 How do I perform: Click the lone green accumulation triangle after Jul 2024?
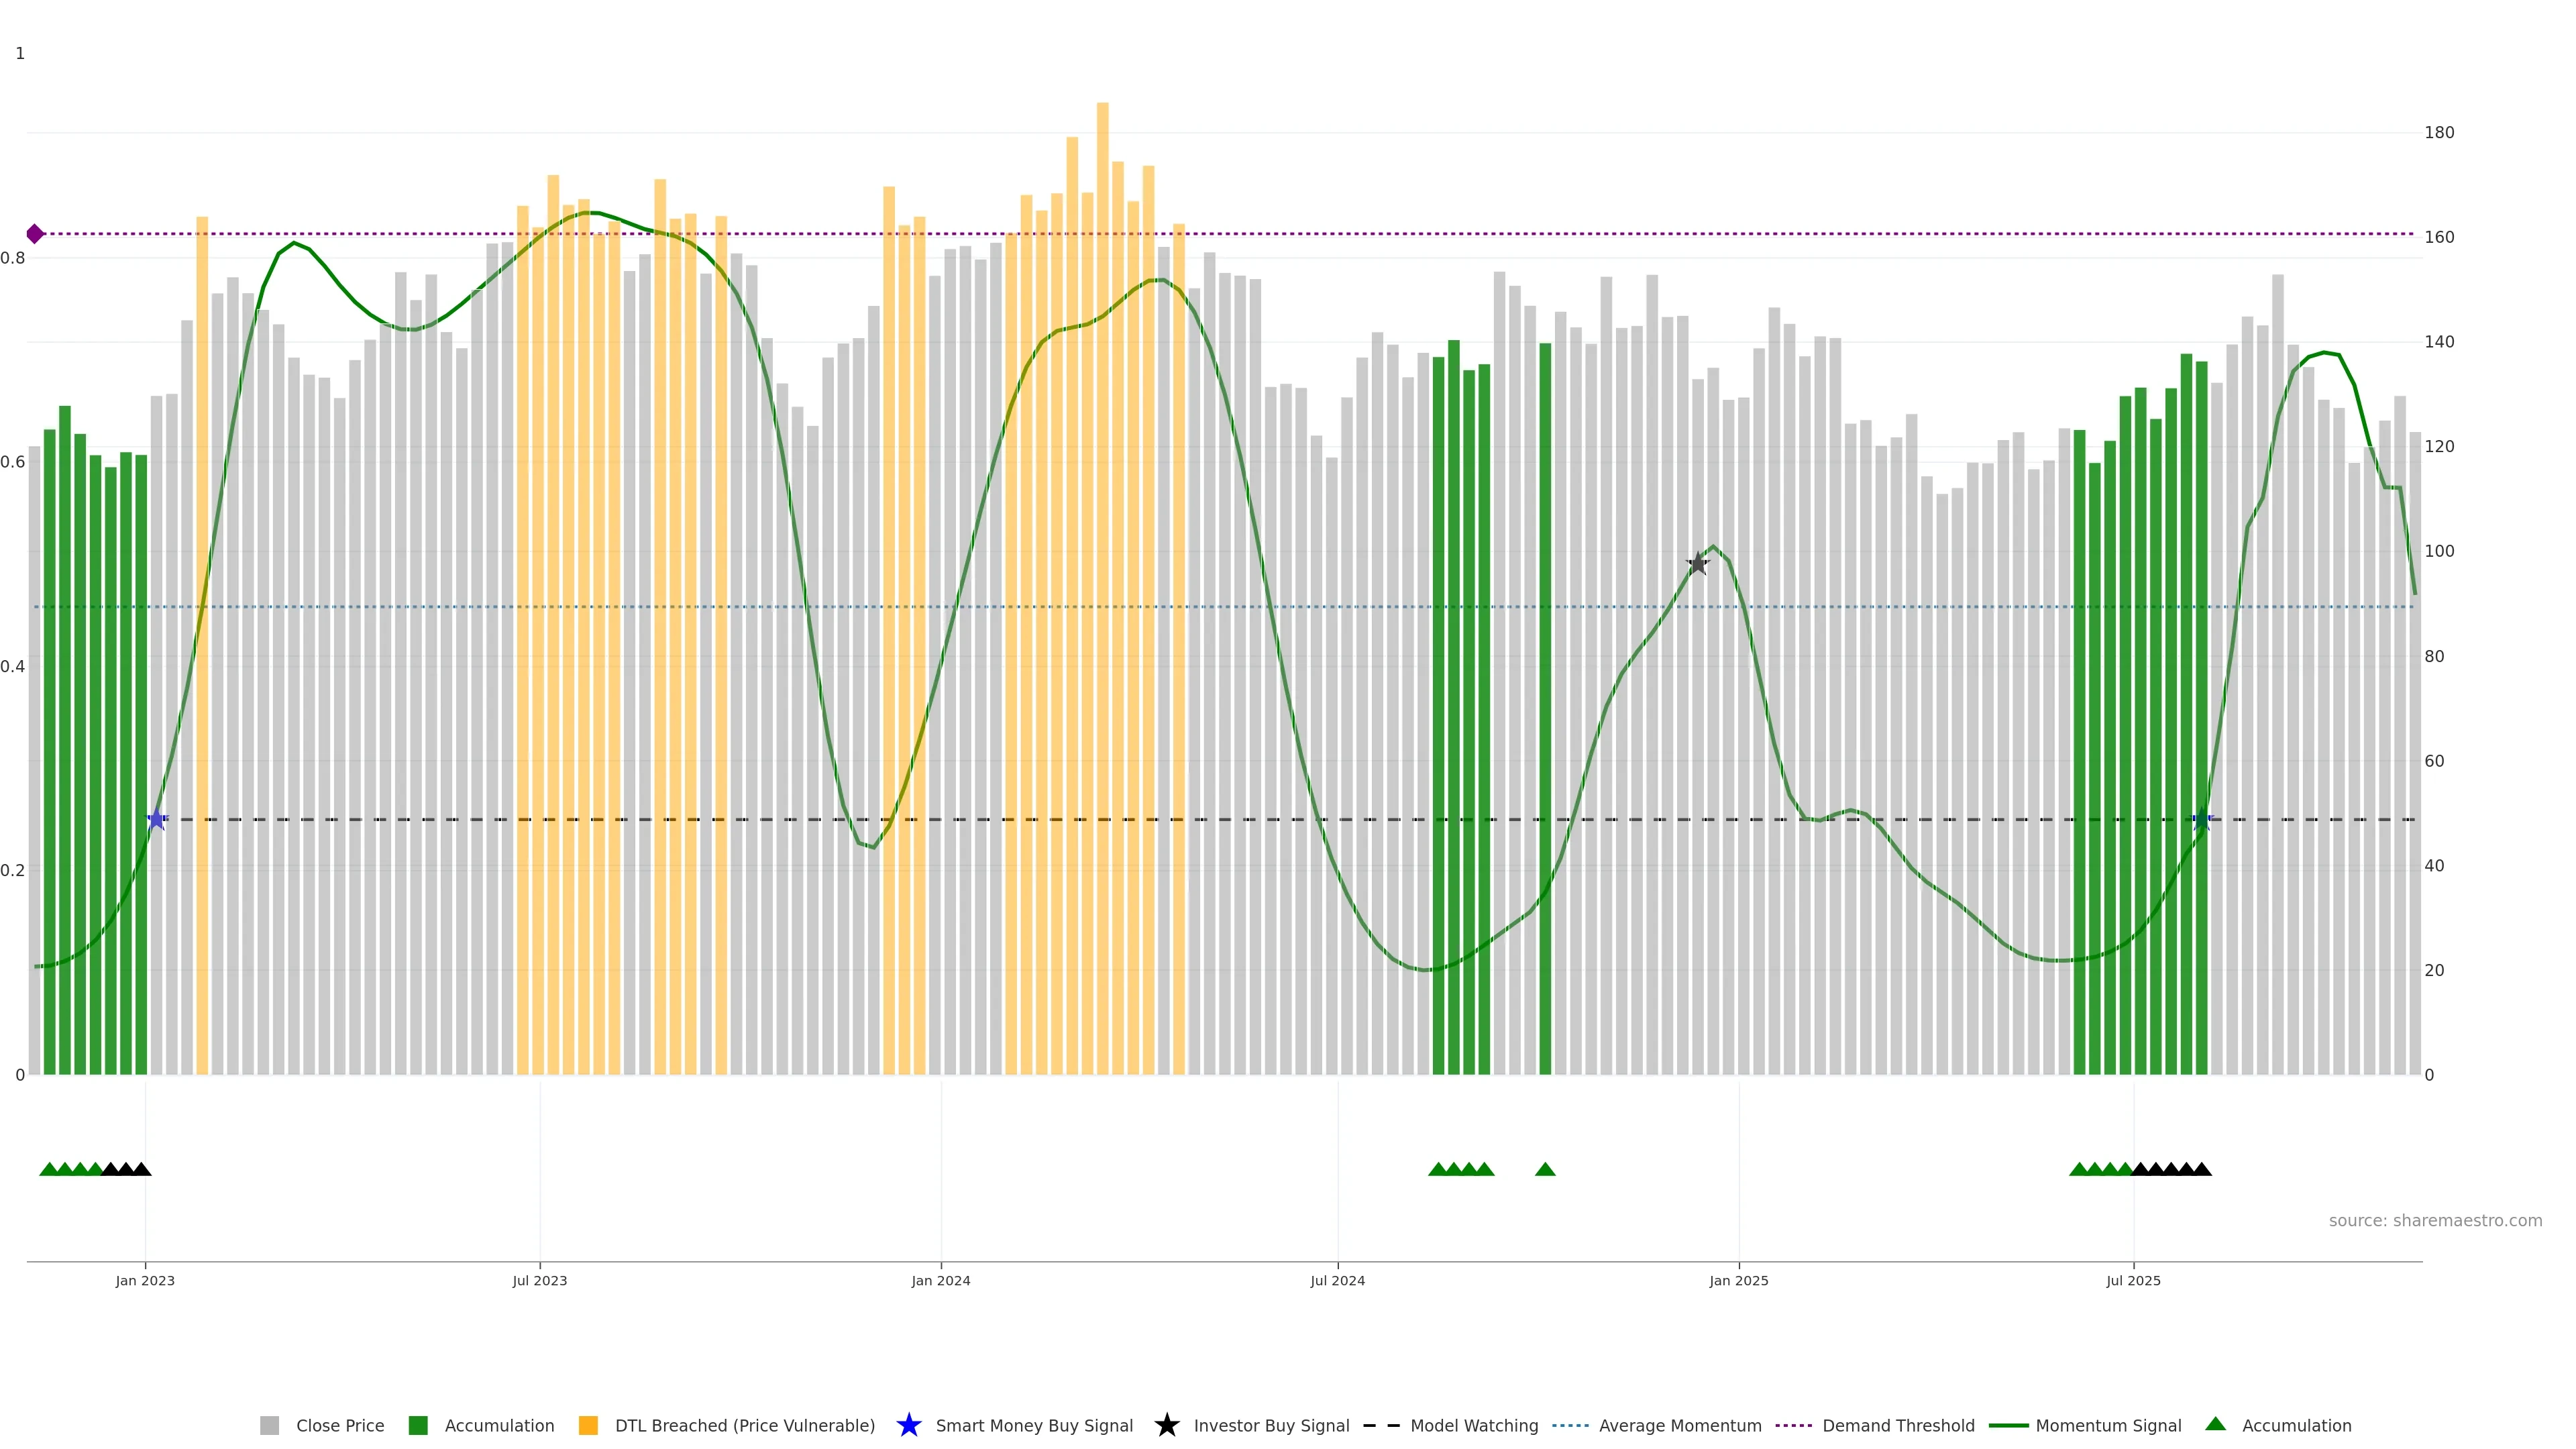1545,1169
